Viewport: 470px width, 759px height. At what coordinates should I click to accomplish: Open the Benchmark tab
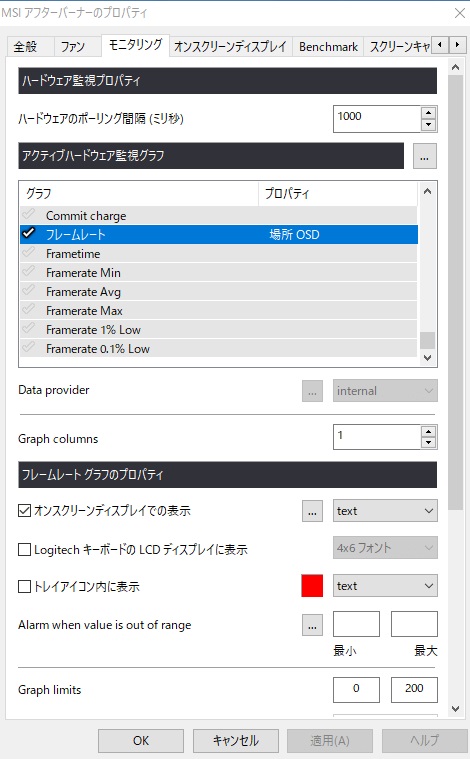[x=328, y=46]
